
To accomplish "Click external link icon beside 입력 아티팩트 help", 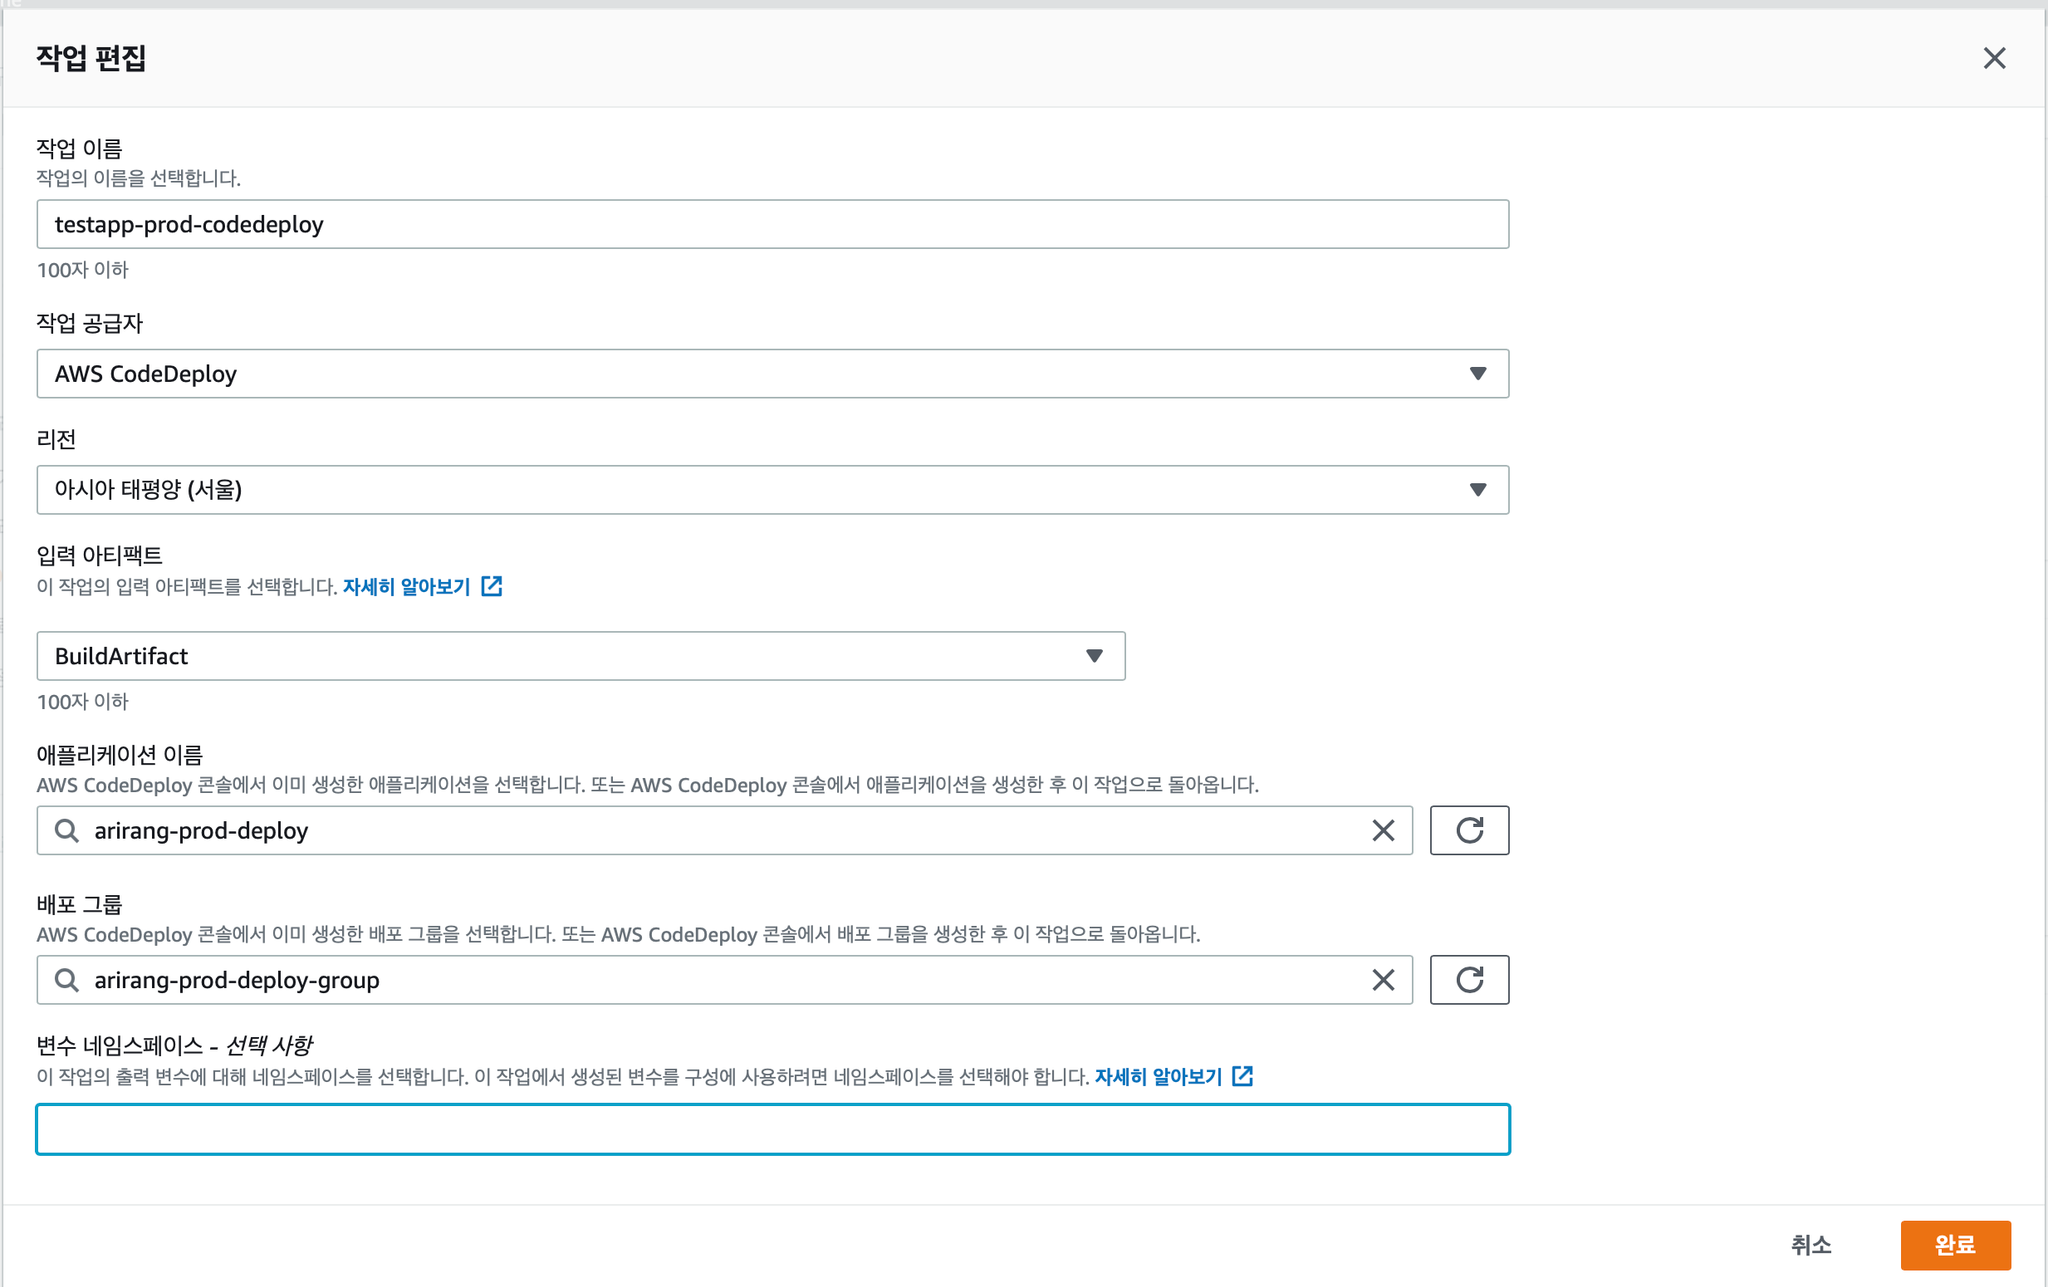I will tap(491, 586).
